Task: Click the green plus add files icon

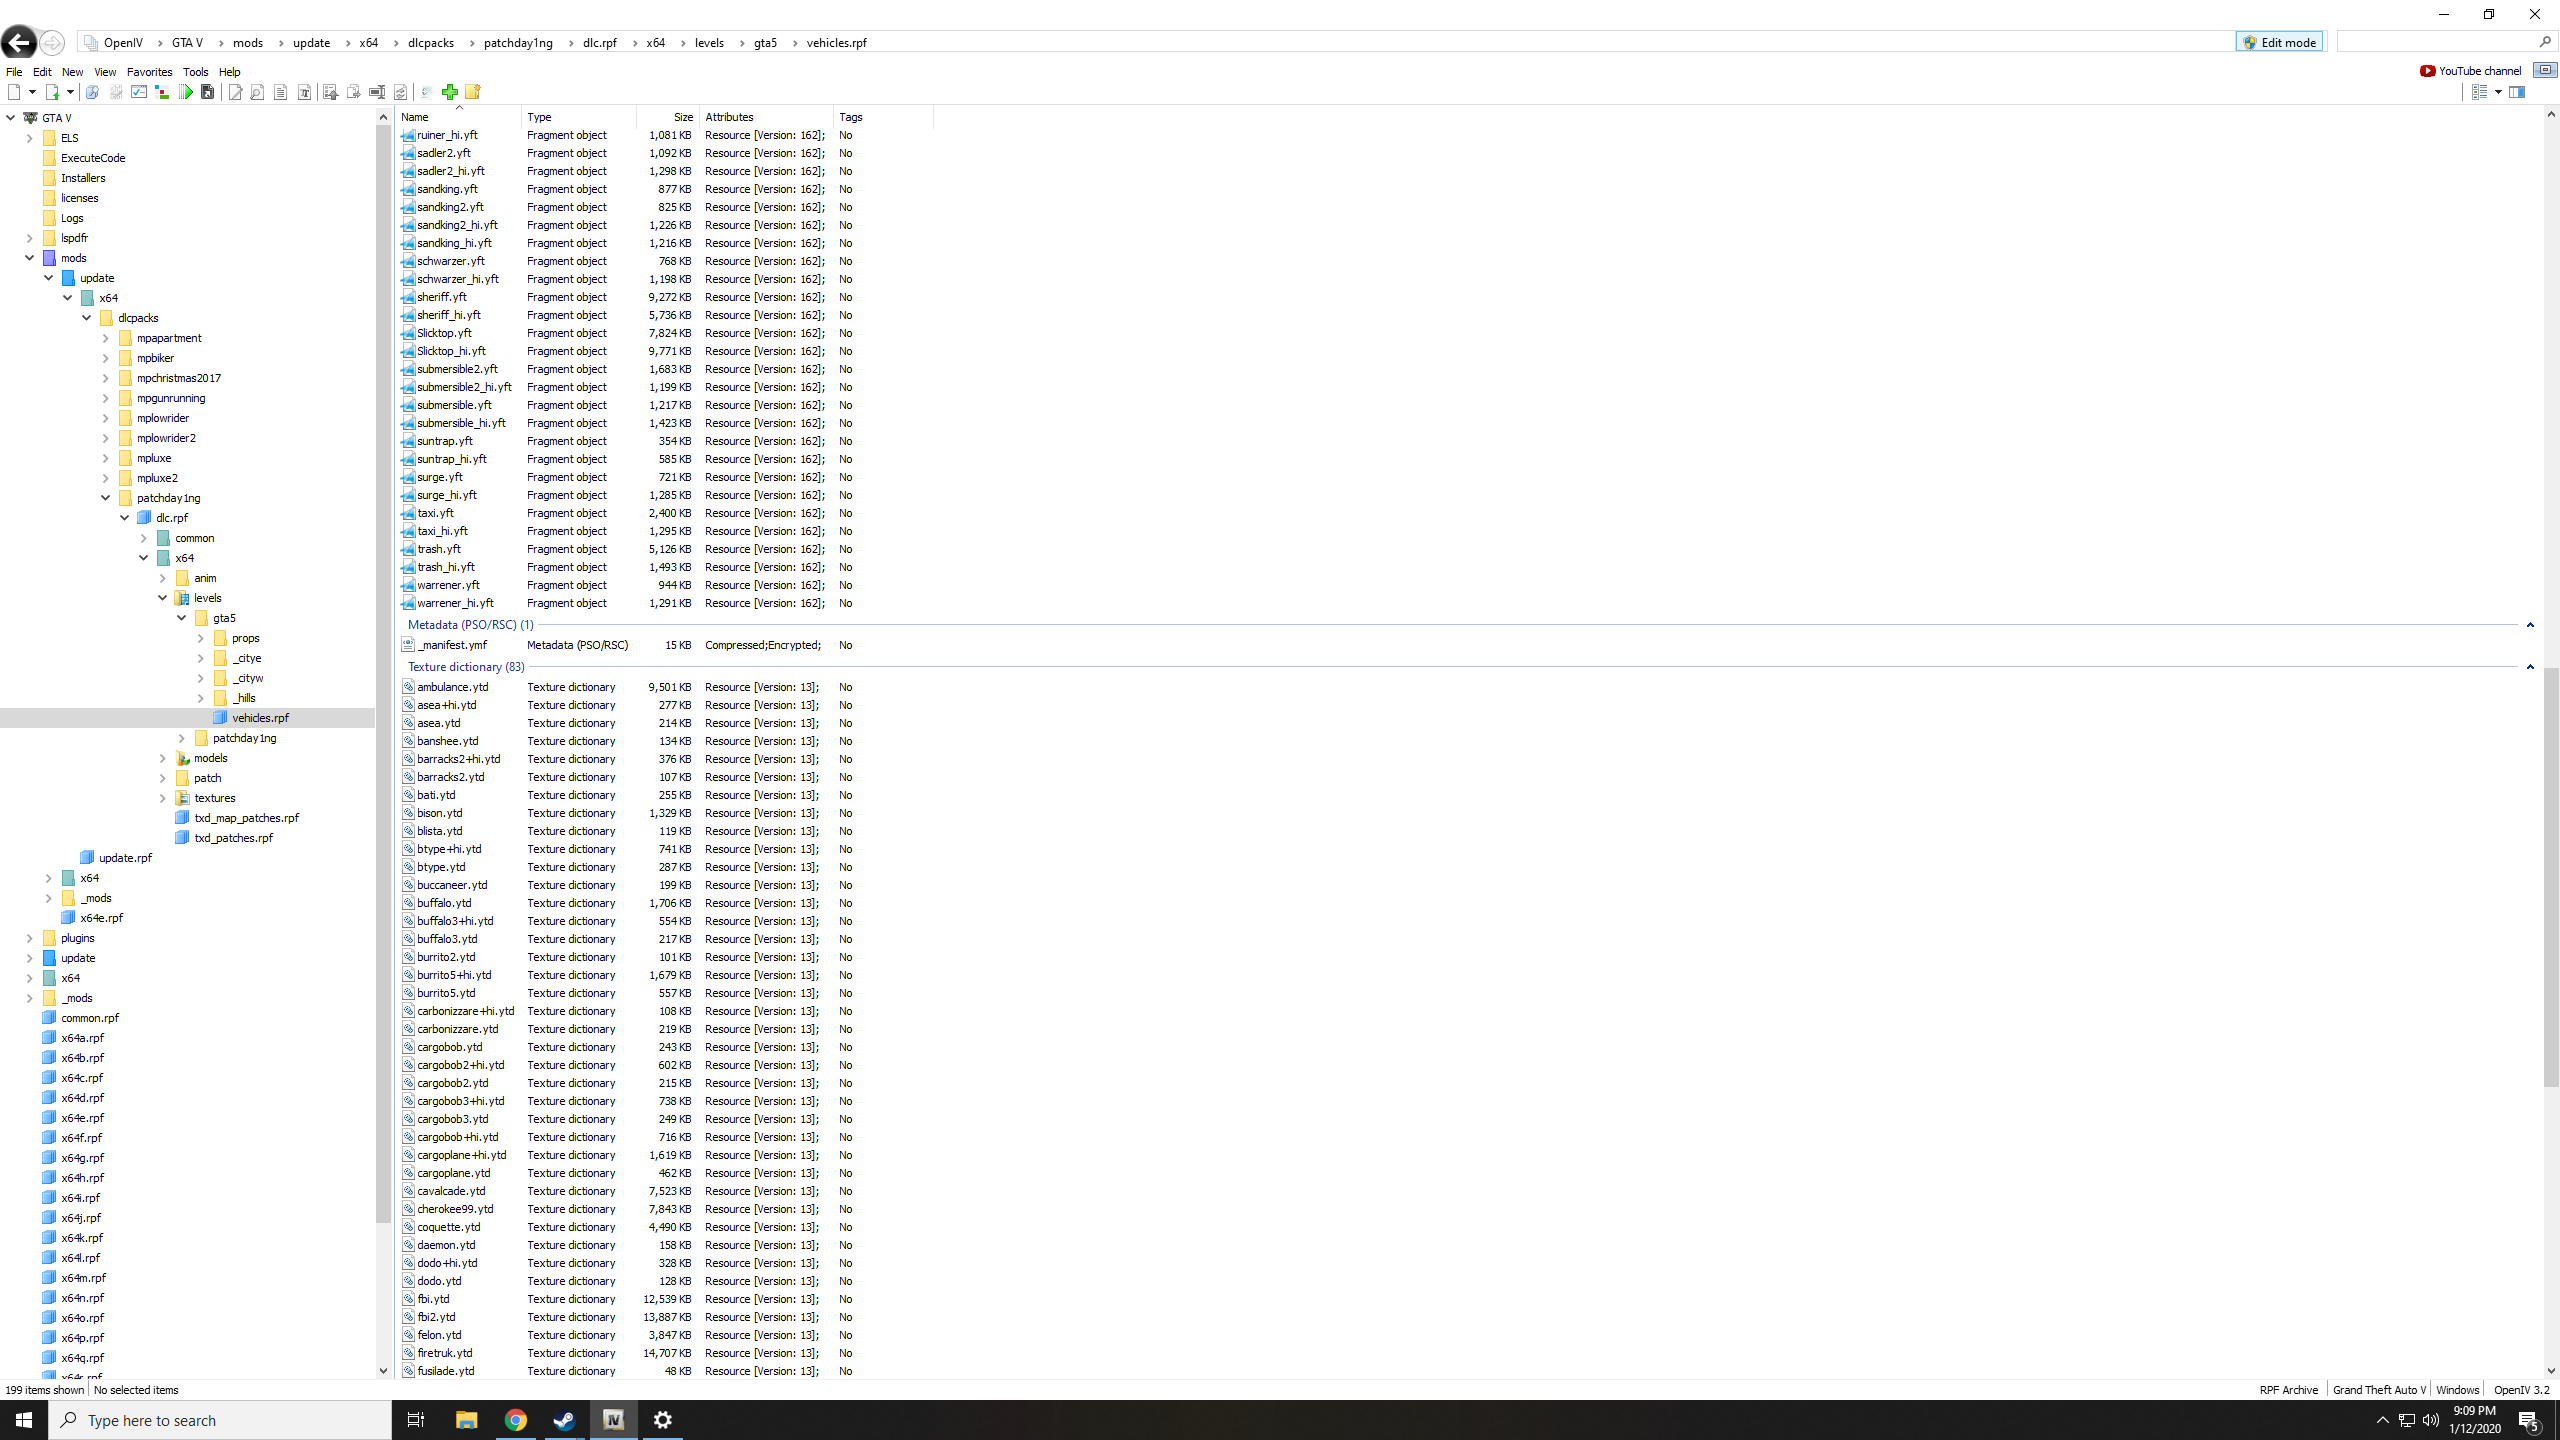Action: [x=450, y=92]
